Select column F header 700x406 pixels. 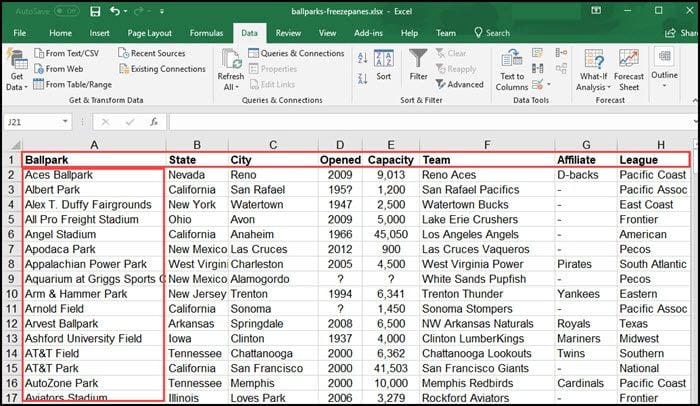click(x=487, y=144)
